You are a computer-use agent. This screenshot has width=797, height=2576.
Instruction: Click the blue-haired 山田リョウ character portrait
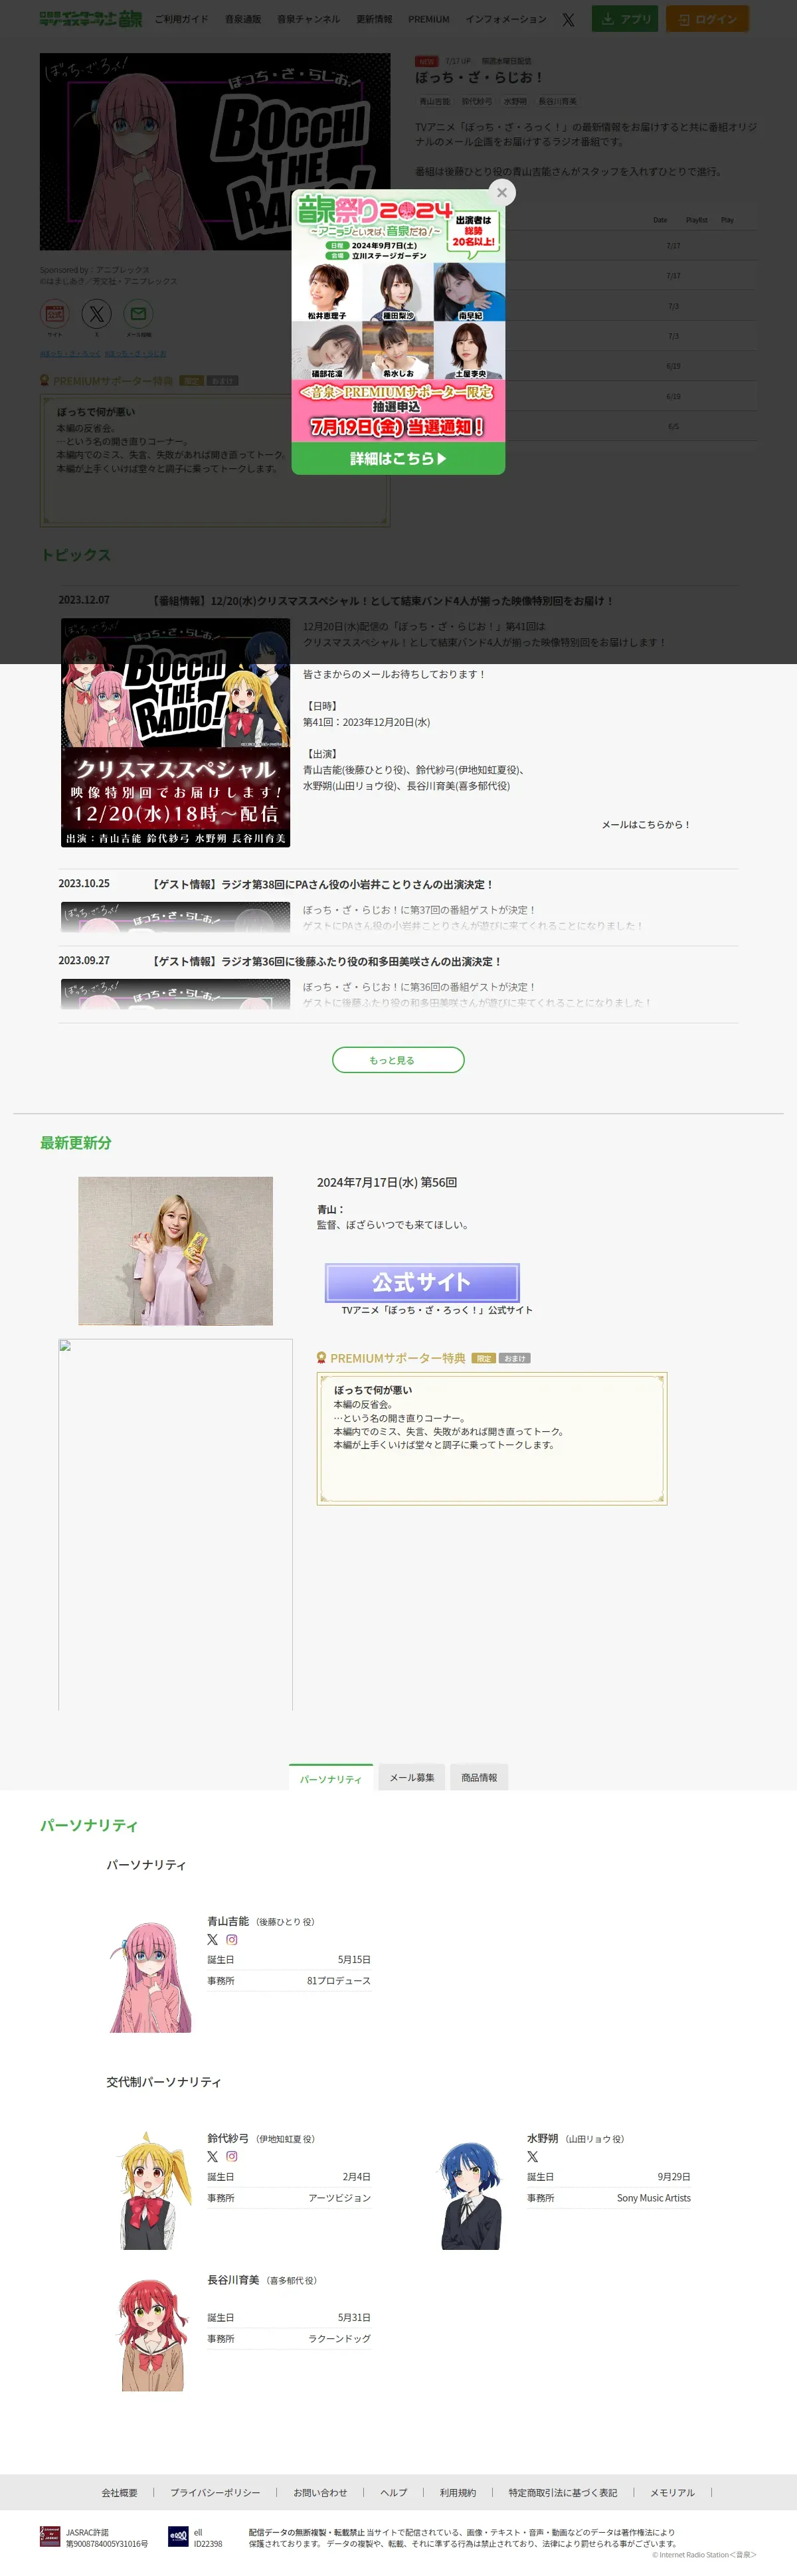tap(470, 2195)
